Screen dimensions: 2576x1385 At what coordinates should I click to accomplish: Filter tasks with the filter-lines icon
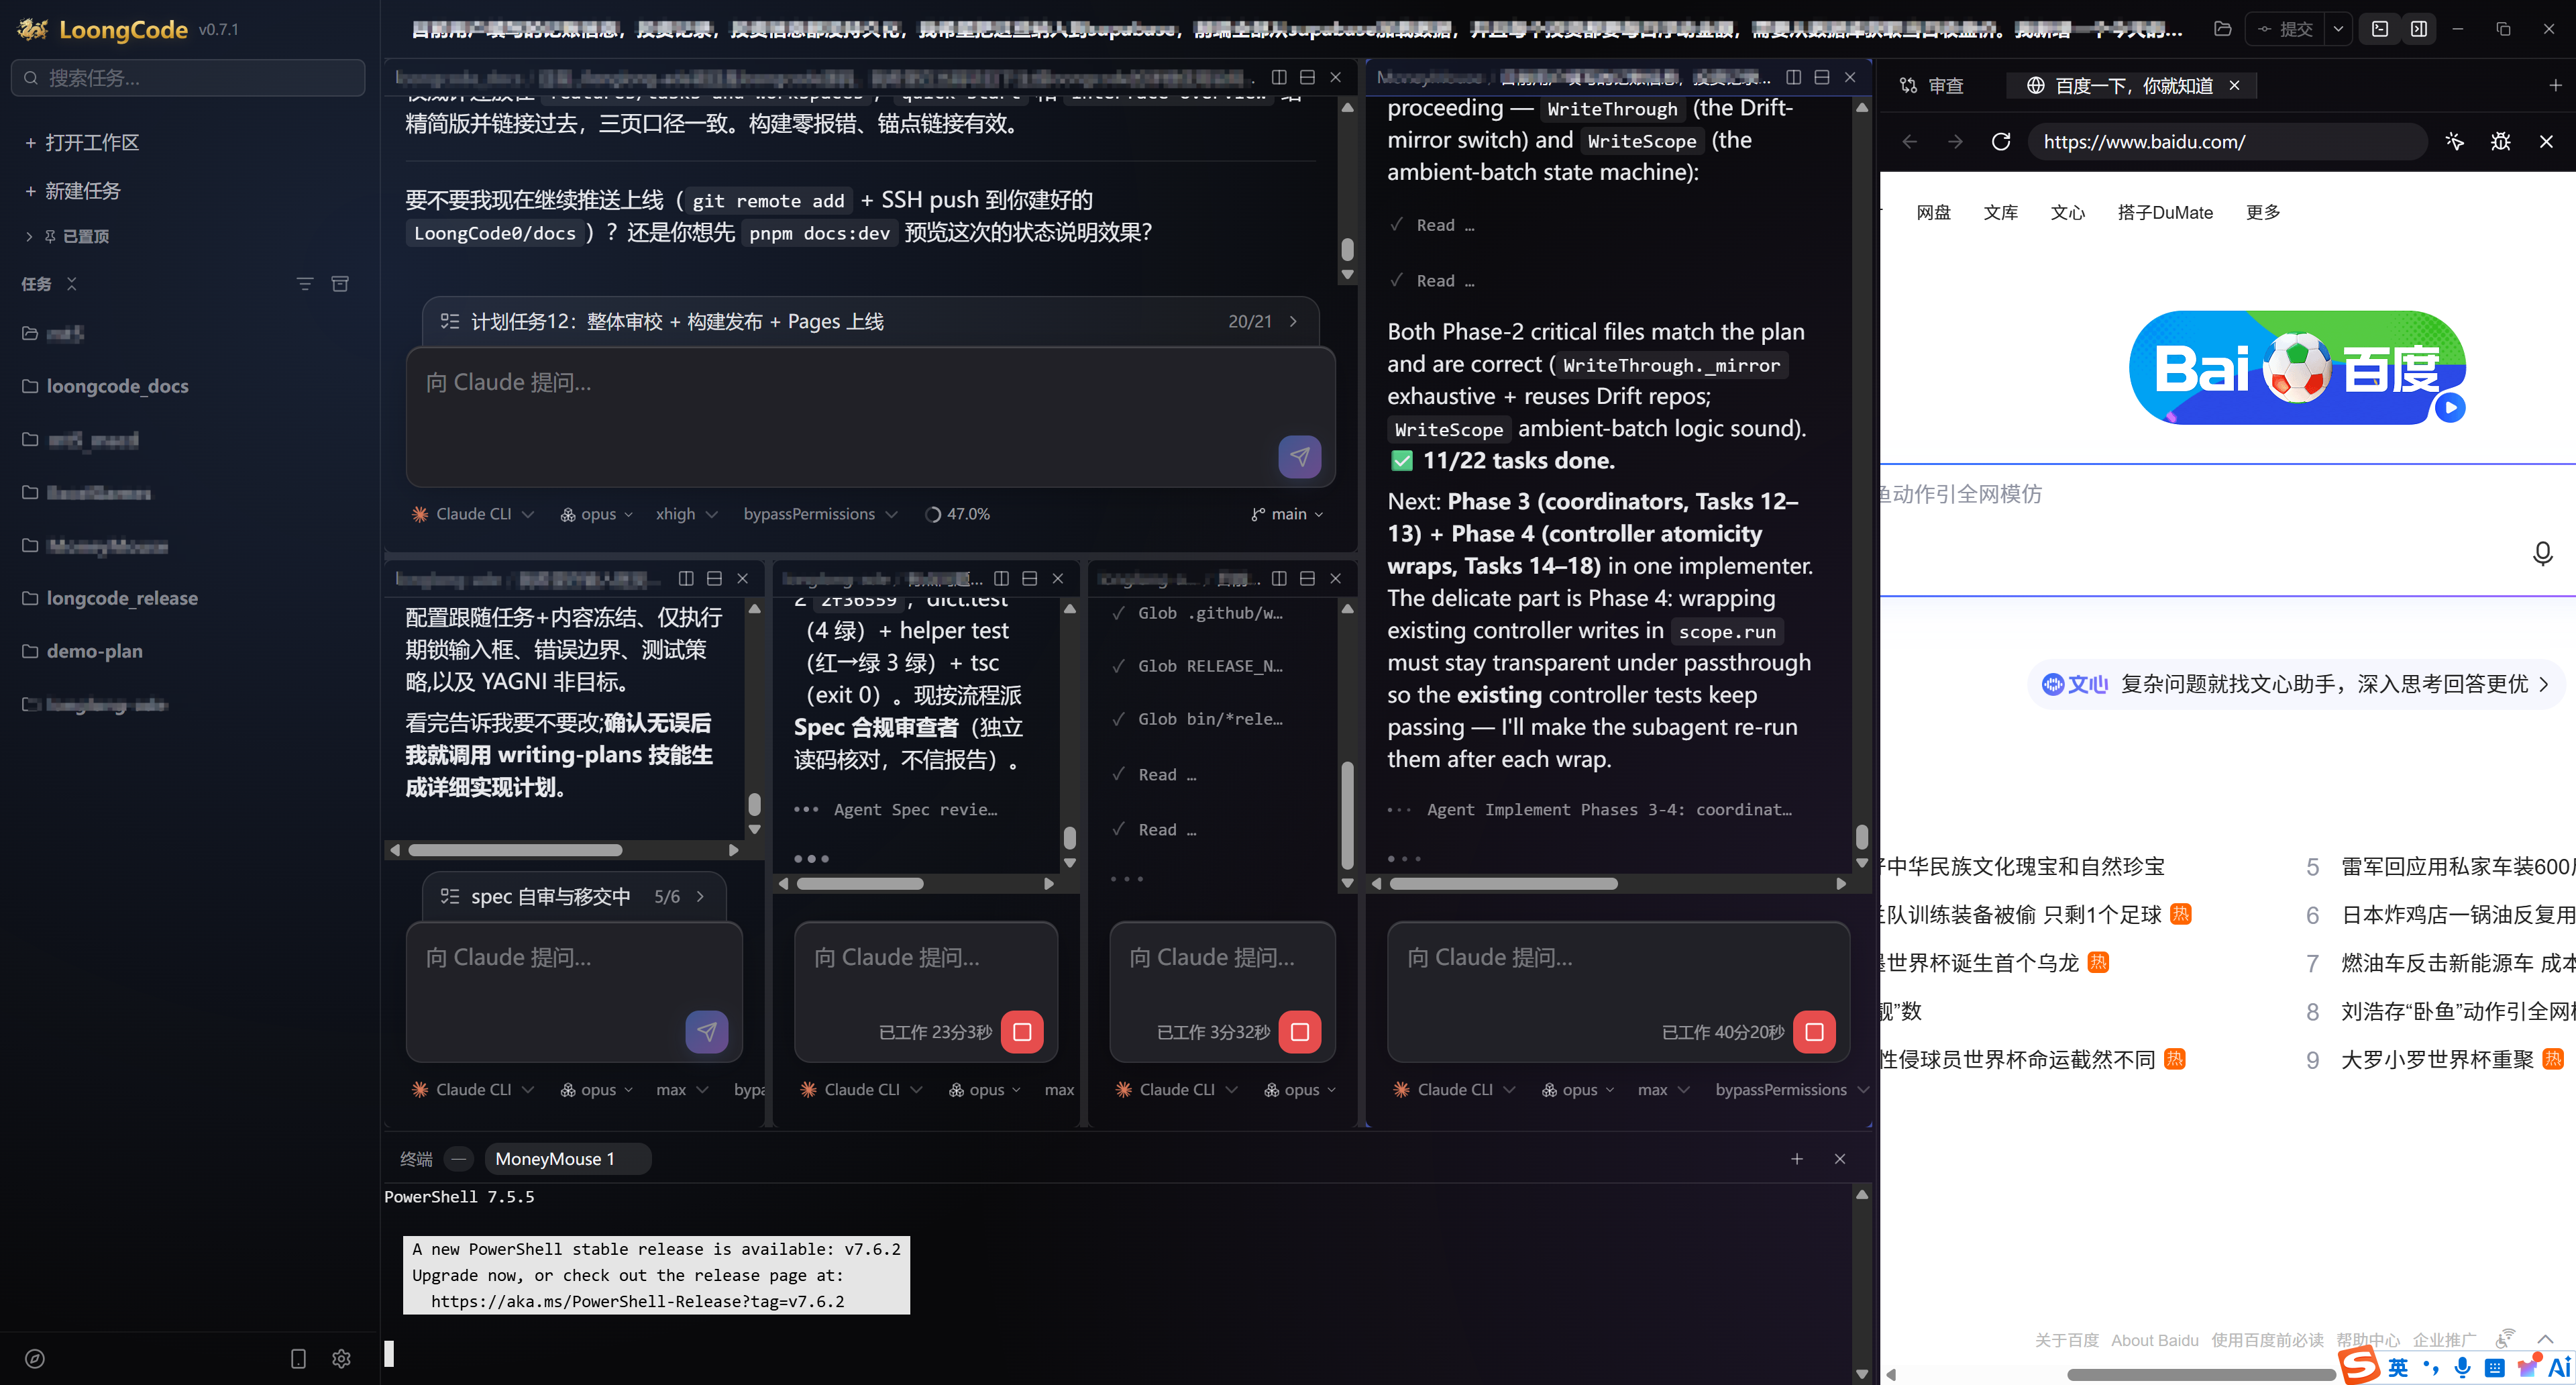click(x=305, y=284)
